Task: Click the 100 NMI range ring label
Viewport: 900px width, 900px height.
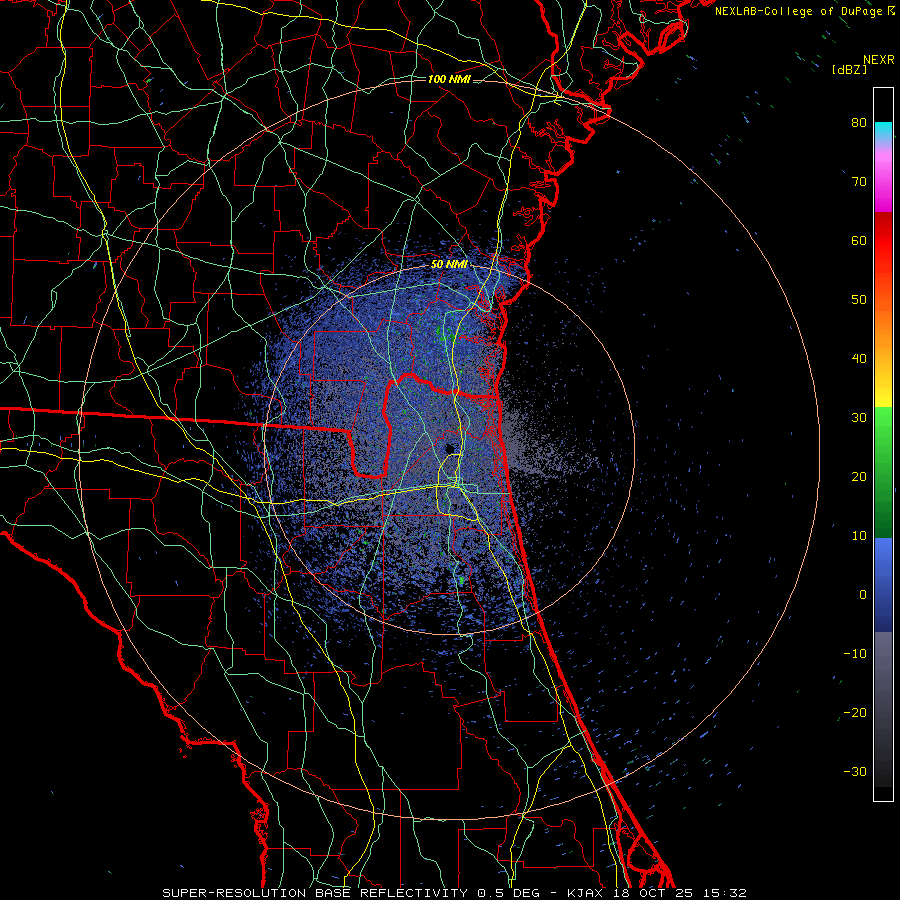Action: click(449, 79)
